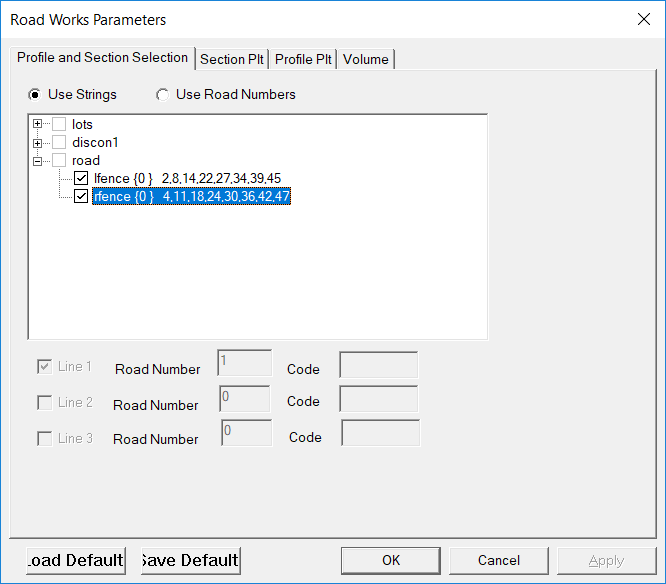Toggle the road group checkbox
This screenshot has height=584, width=666.
[59, 161]
